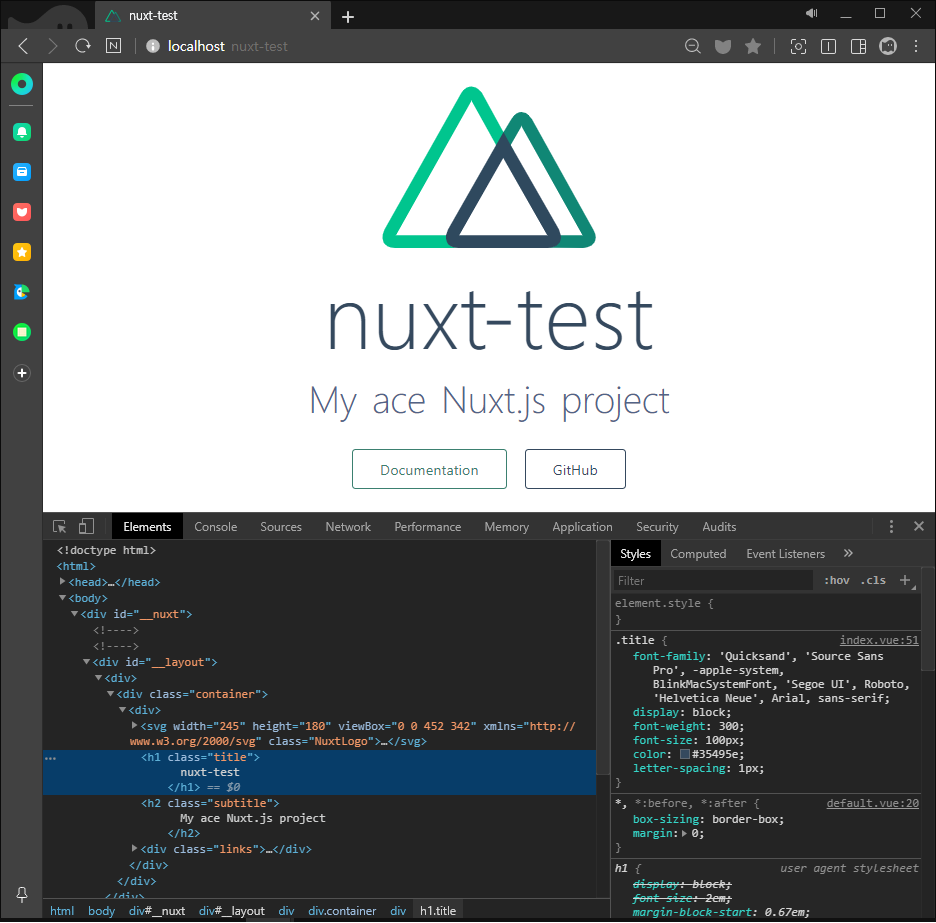The image size is (936, 923).
Task: Collapse the div class container node
Action: pos(110,694)
